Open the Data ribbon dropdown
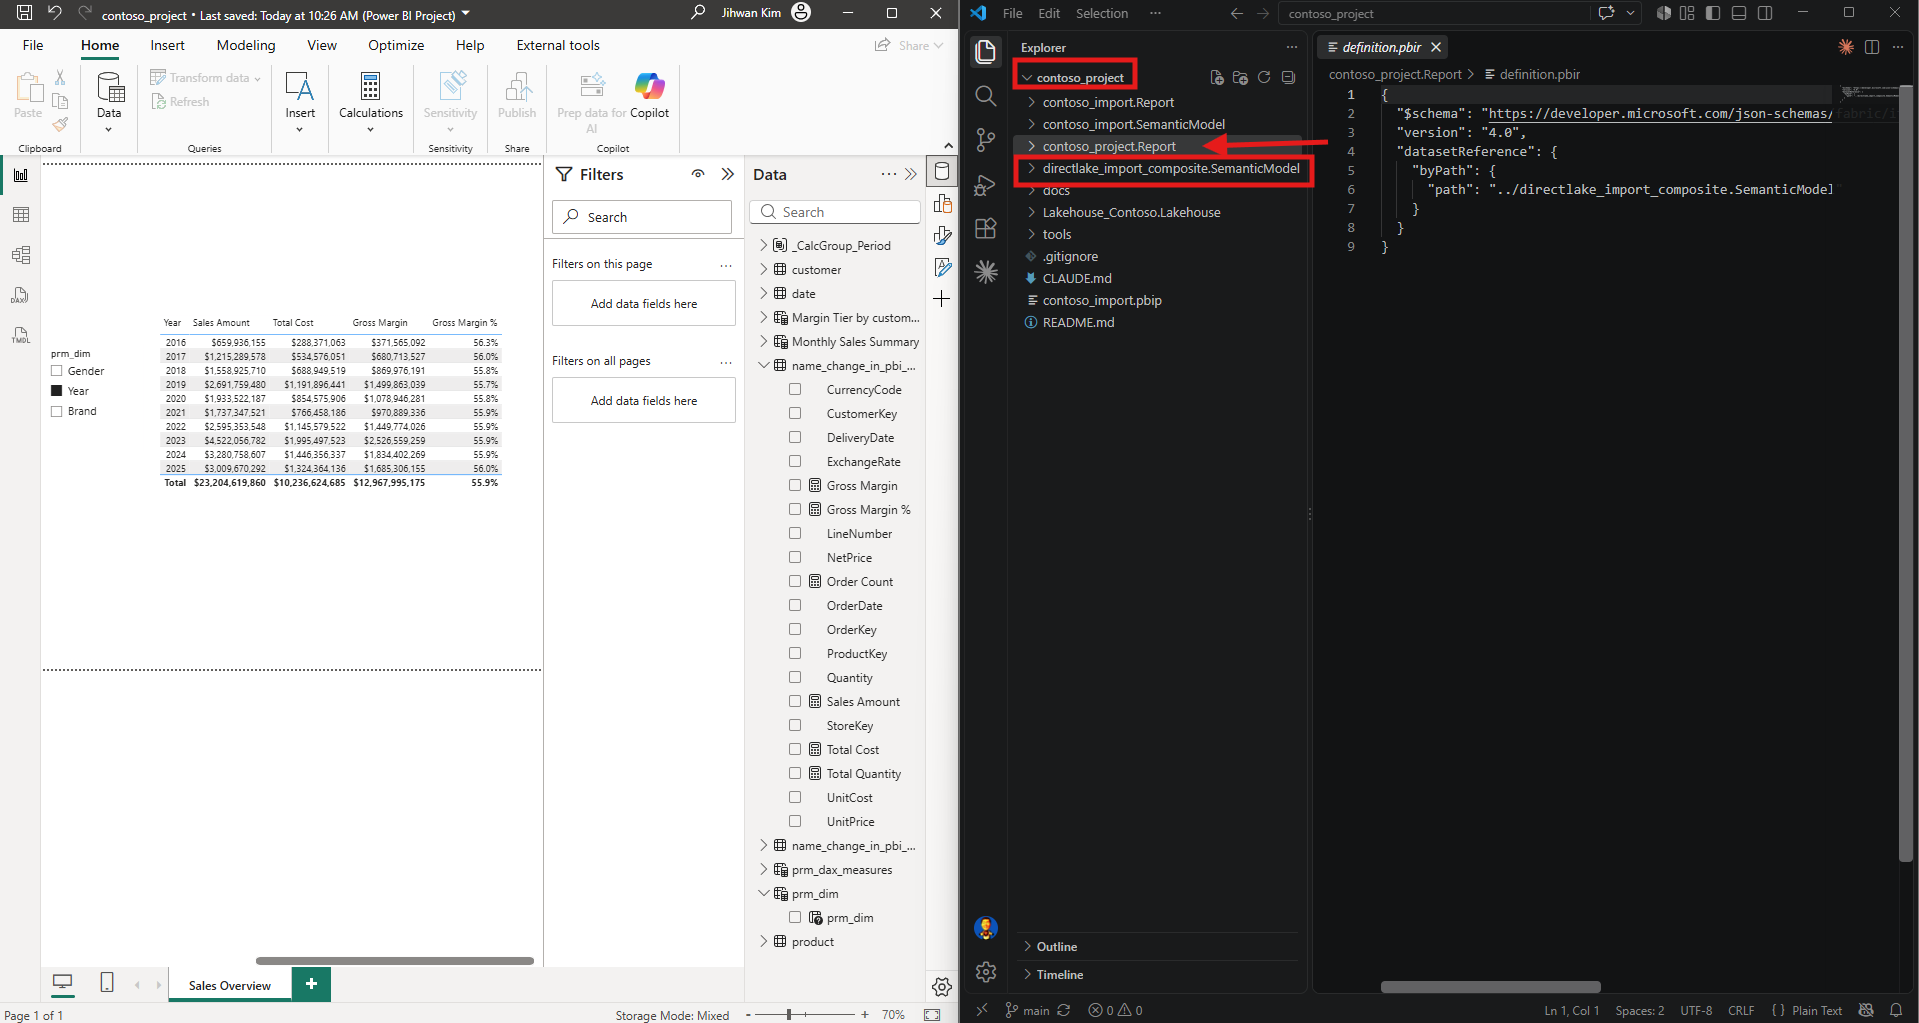Viewport: 1919px width, 1023px height. tap(109, 103)
